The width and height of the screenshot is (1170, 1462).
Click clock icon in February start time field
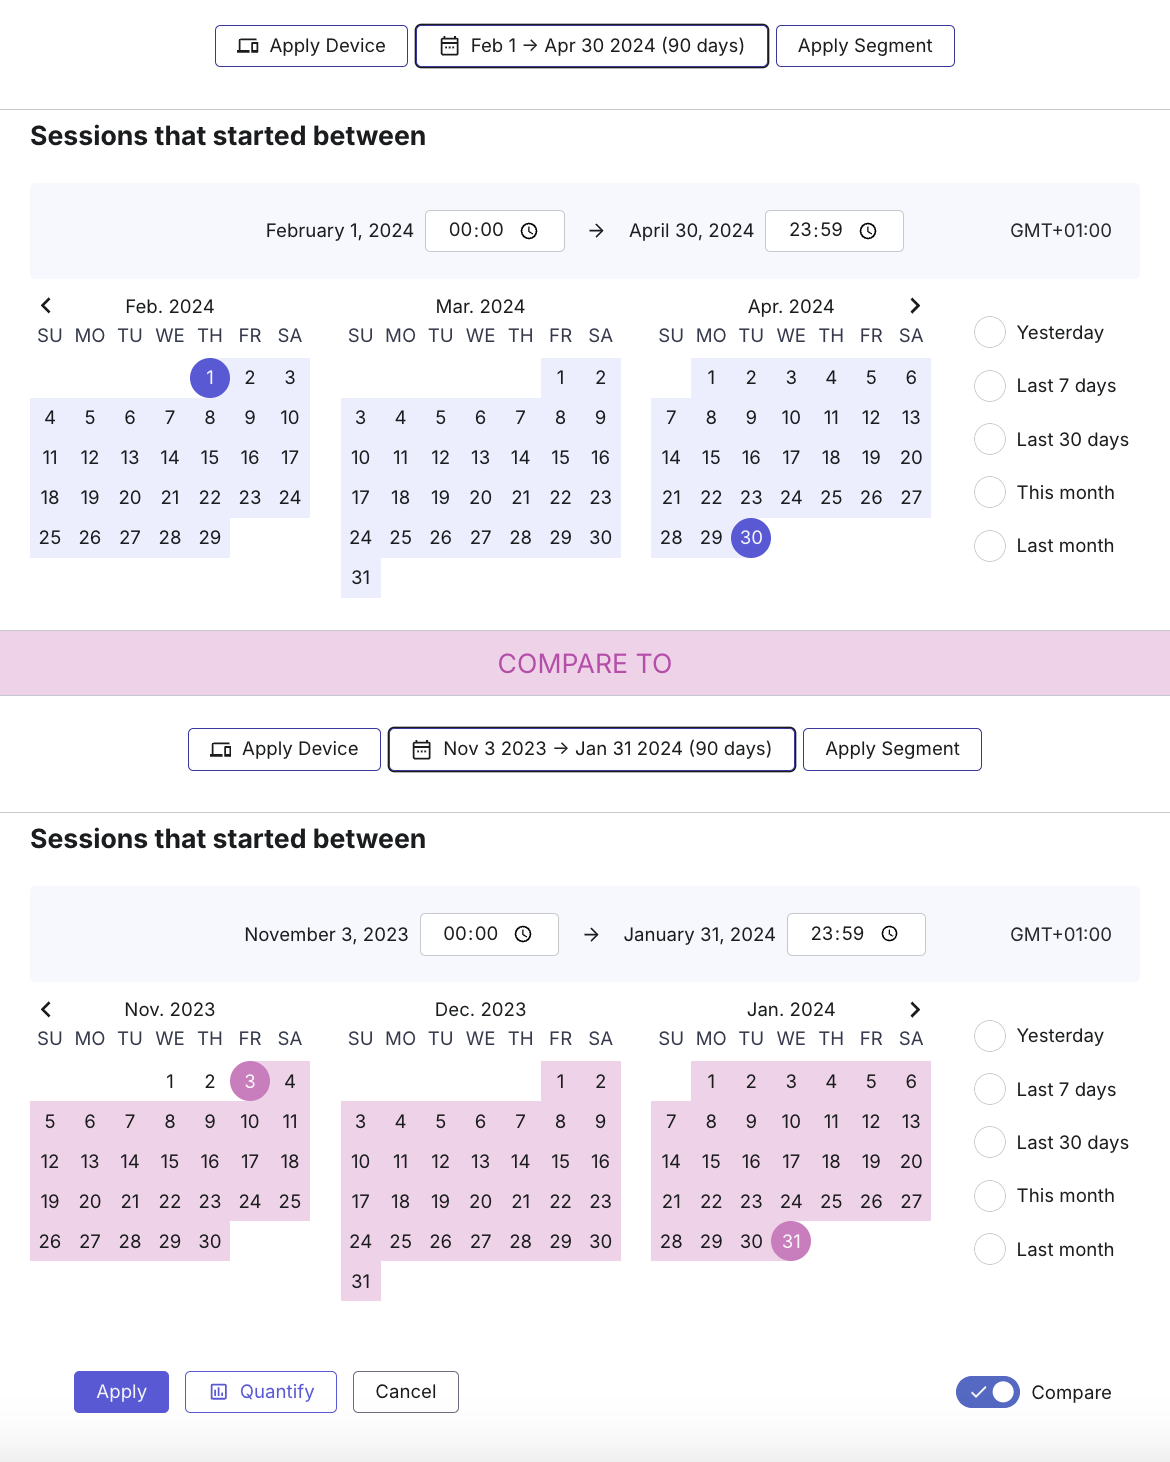[x=529, y=231]
